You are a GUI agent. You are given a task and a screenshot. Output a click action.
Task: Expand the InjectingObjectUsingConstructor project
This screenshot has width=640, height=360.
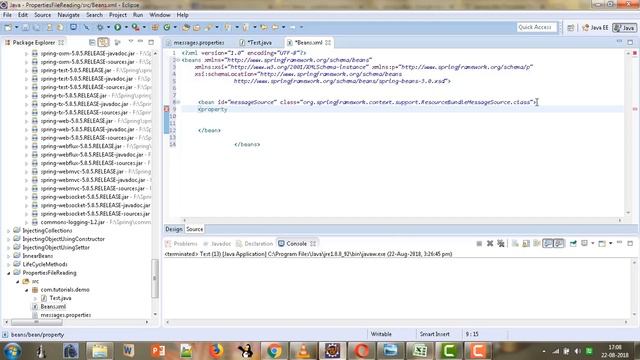[x=9, y=239]
